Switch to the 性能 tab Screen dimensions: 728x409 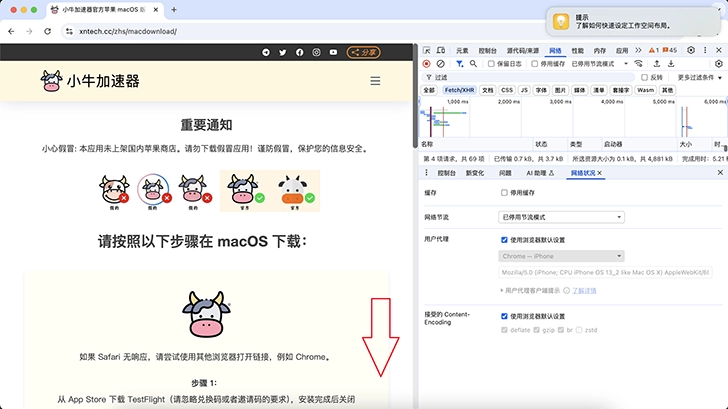click(578, 51)
